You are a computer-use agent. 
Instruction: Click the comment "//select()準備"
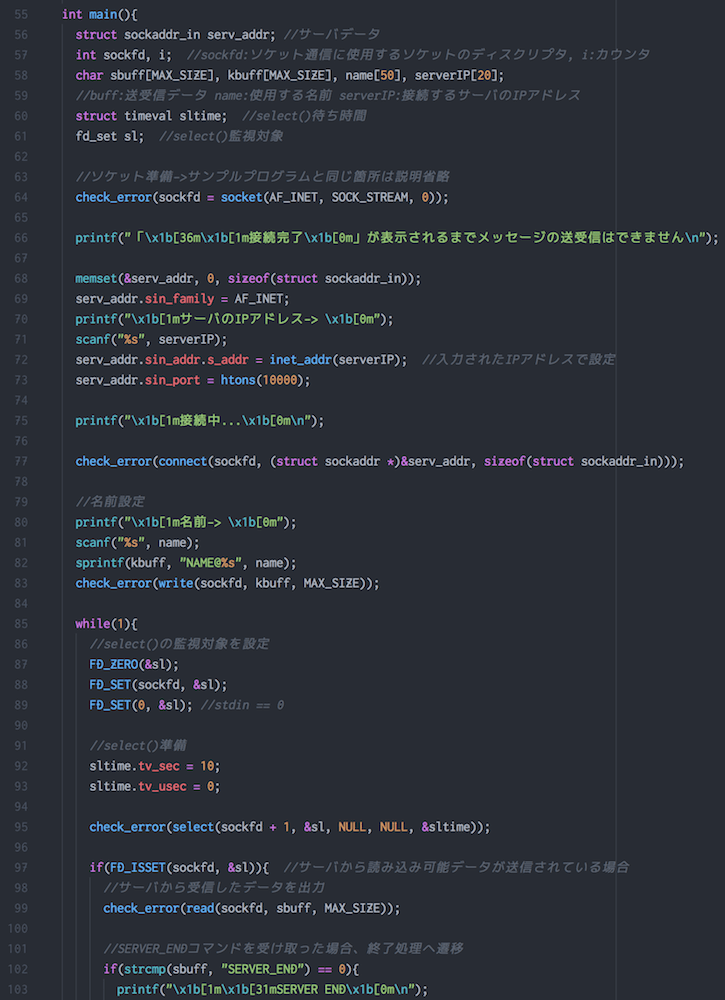(138, 746)
